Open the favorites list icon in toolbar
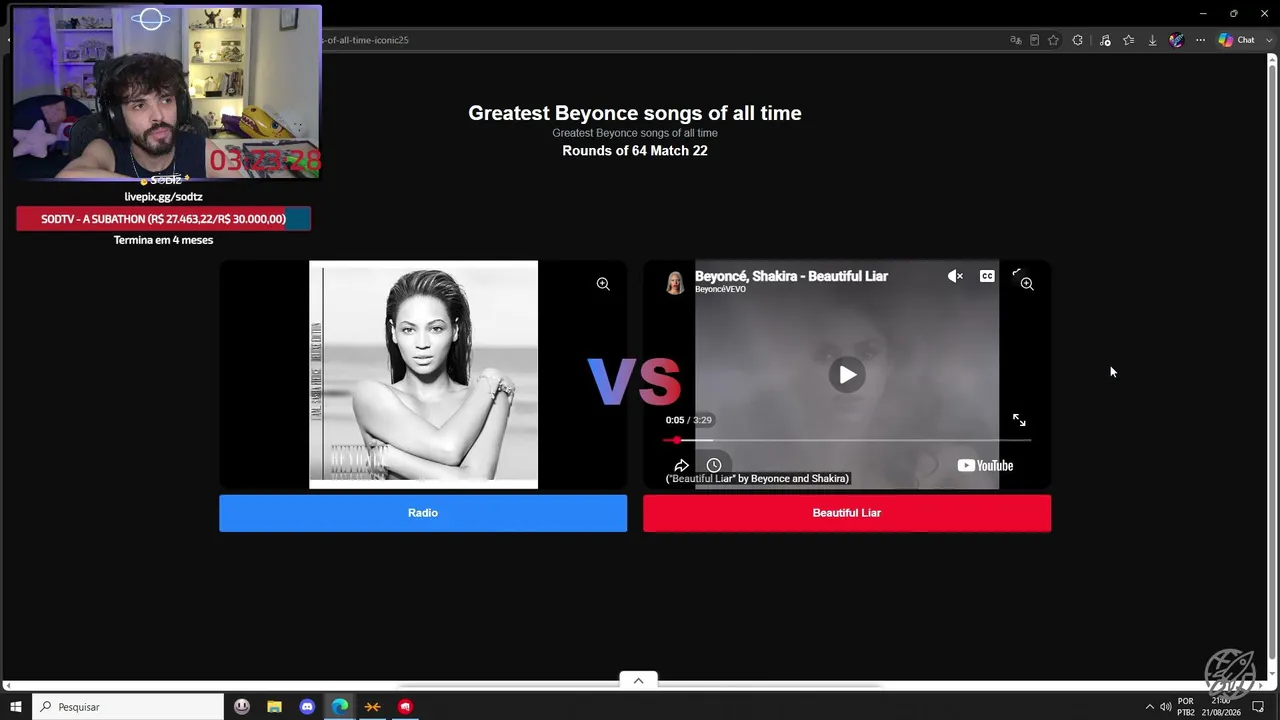The width and height of the screenshot is (1280, 720). tap(1129, 40)
